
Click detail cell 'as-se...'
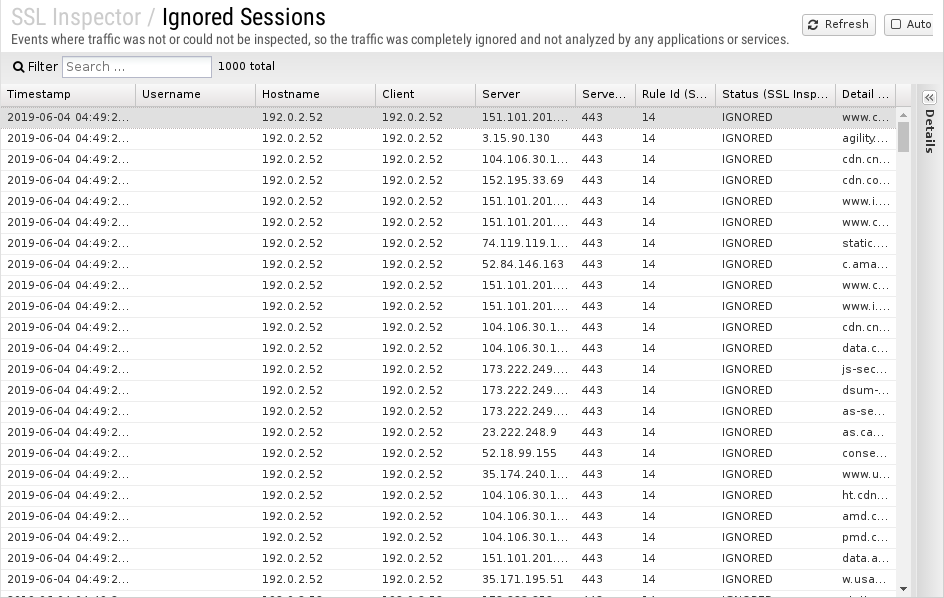coord(865,411)
